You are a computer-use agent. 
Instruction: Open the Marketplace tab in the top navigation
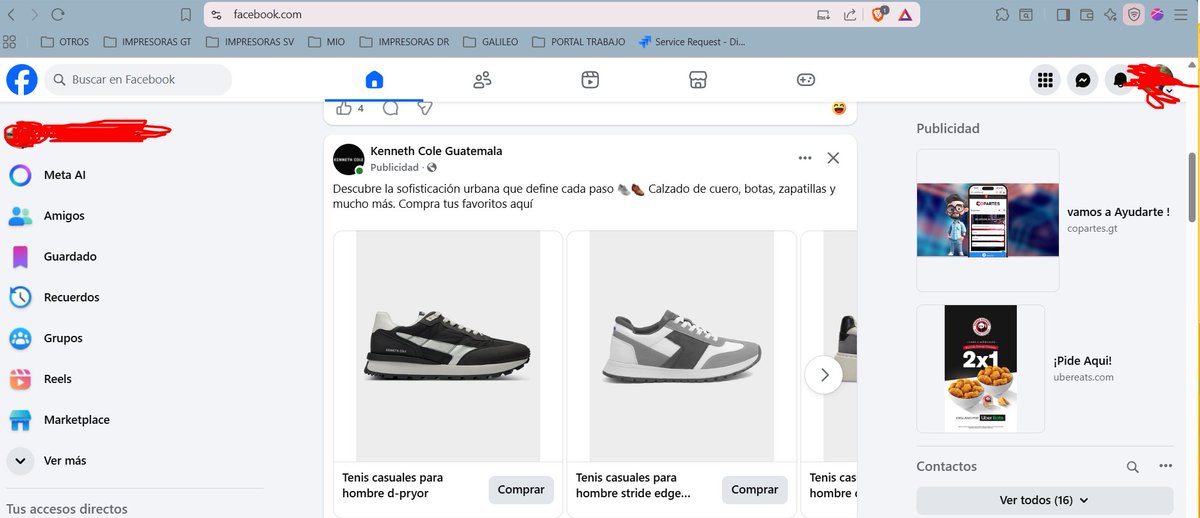pos(698,80)
